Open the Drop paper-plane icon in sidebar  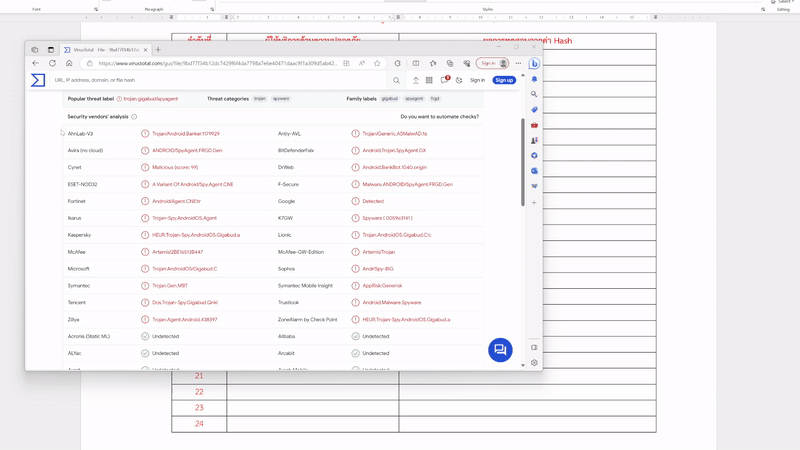[x=534, y=186]
